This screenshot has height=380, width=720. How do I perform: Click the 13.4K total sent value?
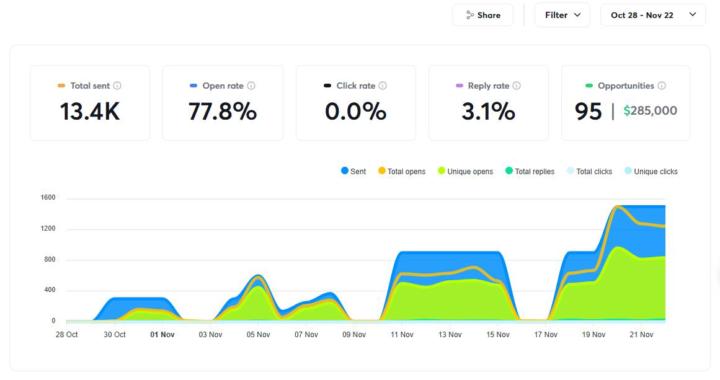(x=90, y=112)
